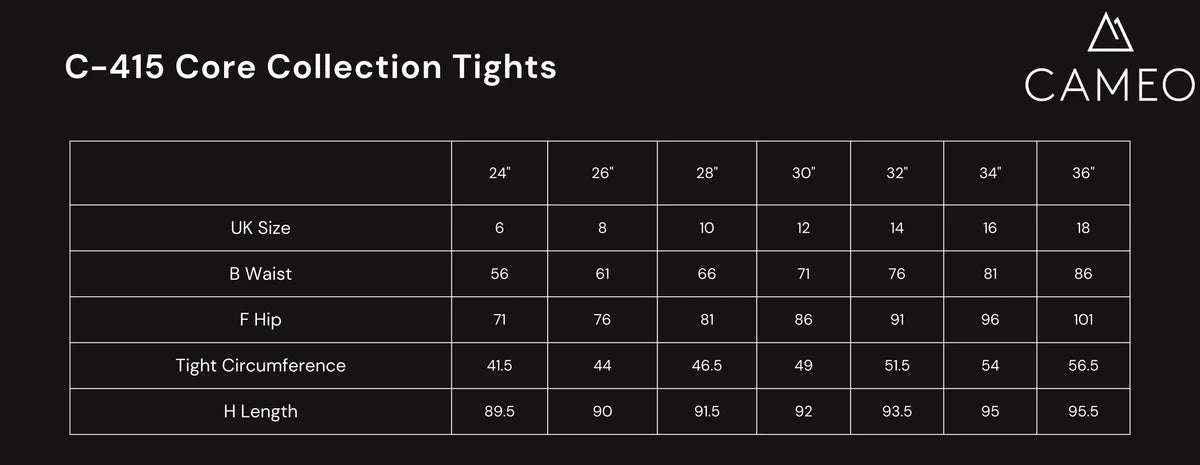
Task: Select the 30" size column header
Action: click(x=803, y=173)
